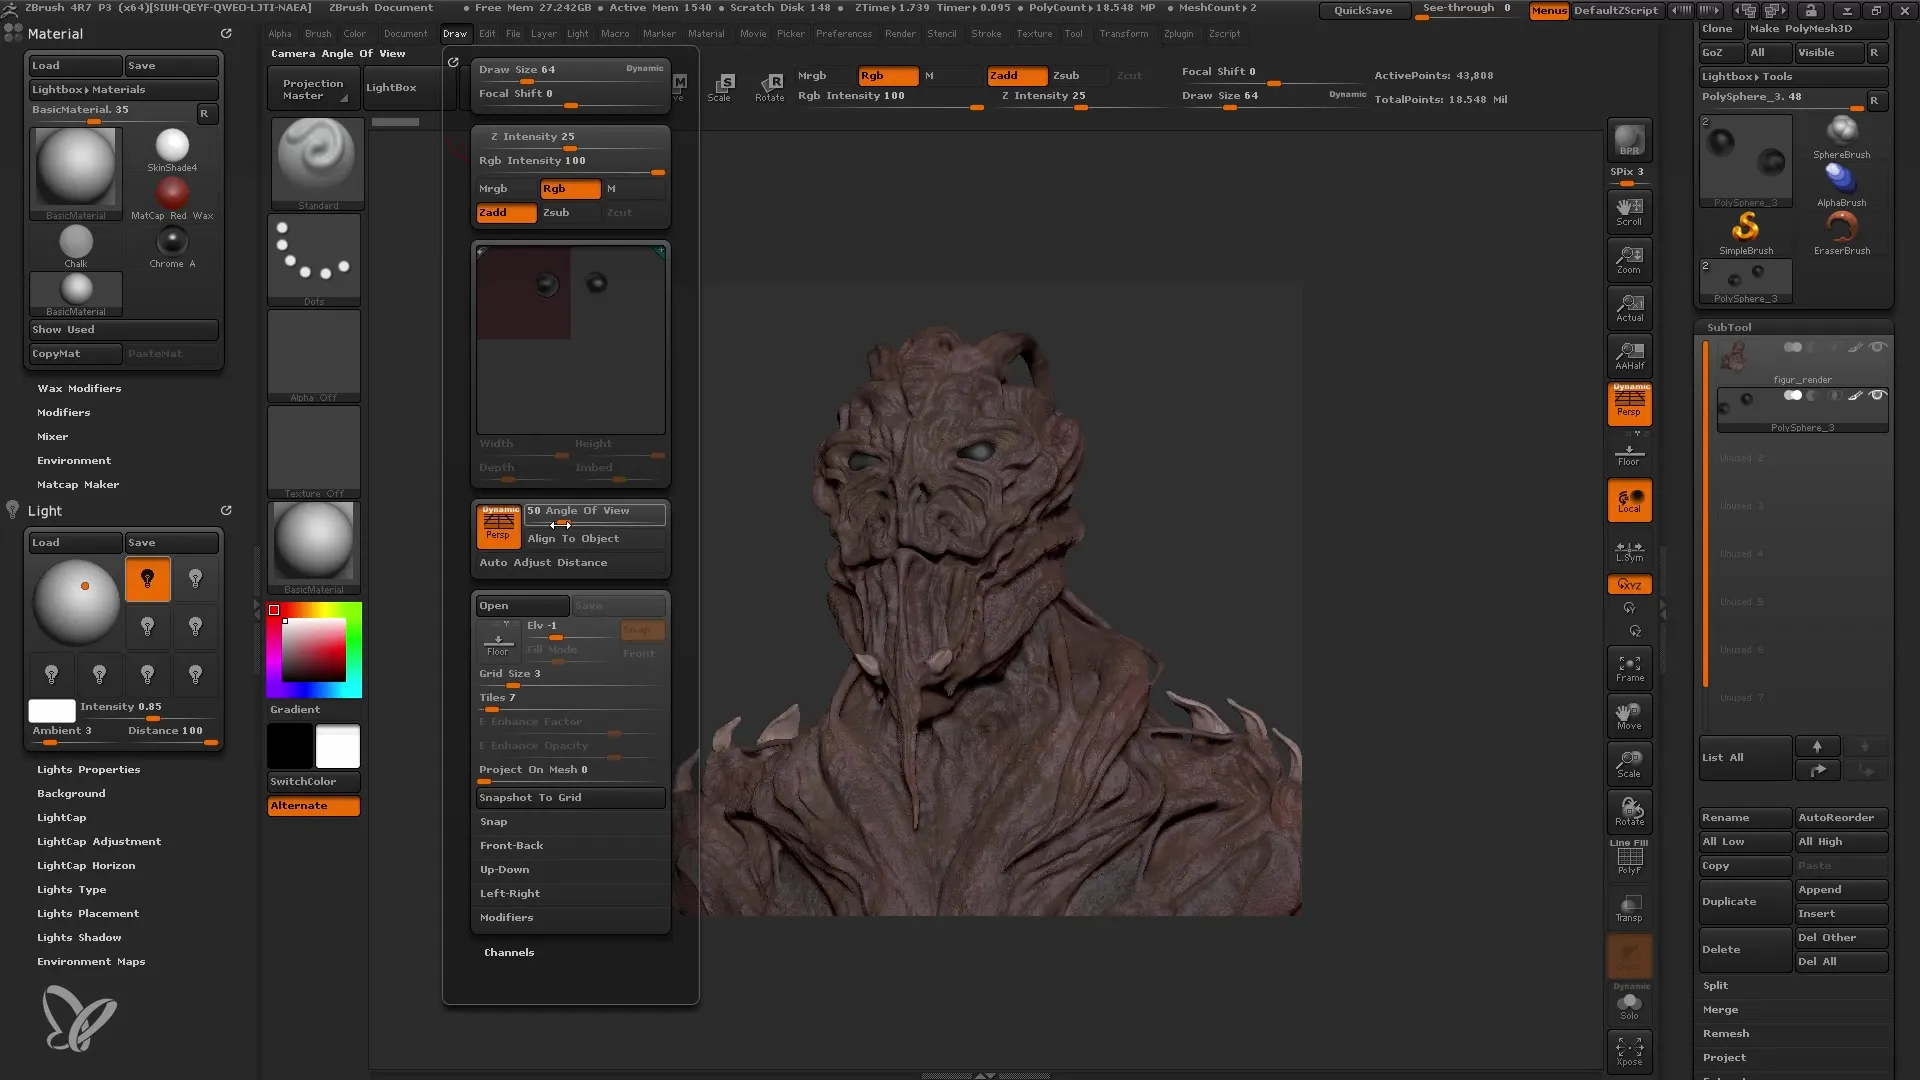Open the Render menu
The image size is (1920, 1080).
900,33
